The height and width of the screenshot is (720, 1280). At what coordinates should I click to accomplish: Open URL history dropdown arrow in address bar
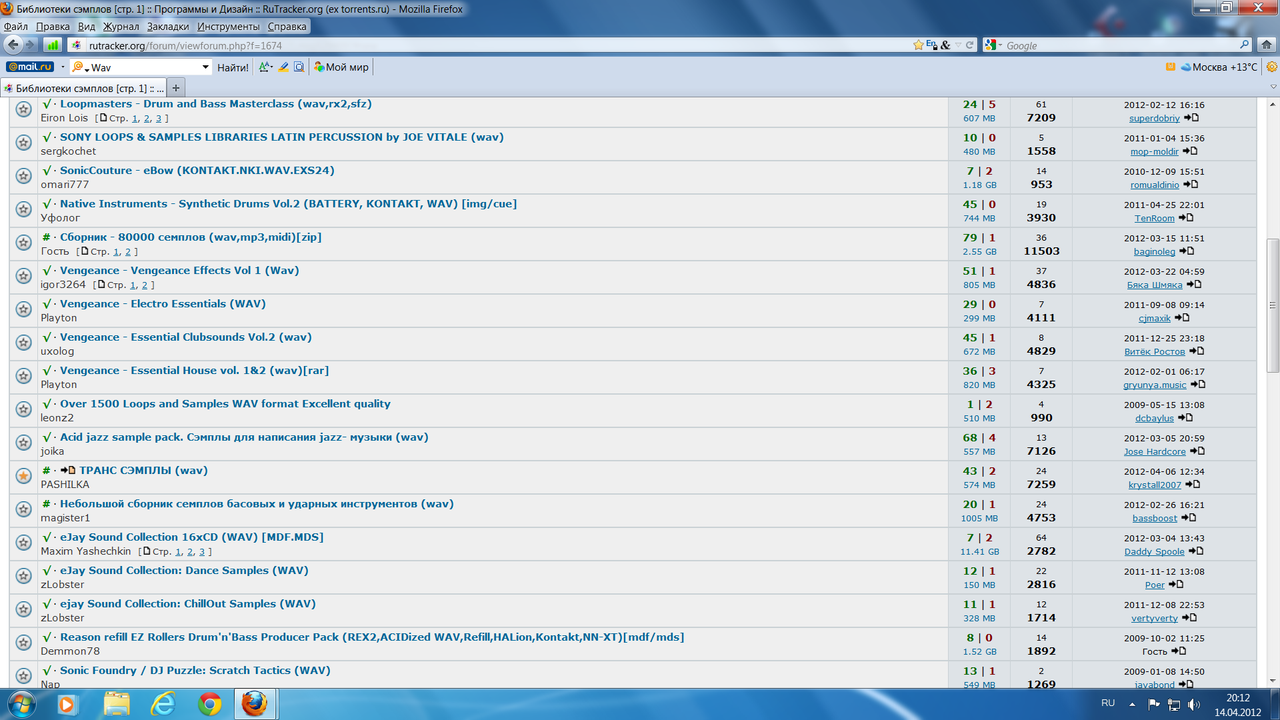(x=957, y=45)
